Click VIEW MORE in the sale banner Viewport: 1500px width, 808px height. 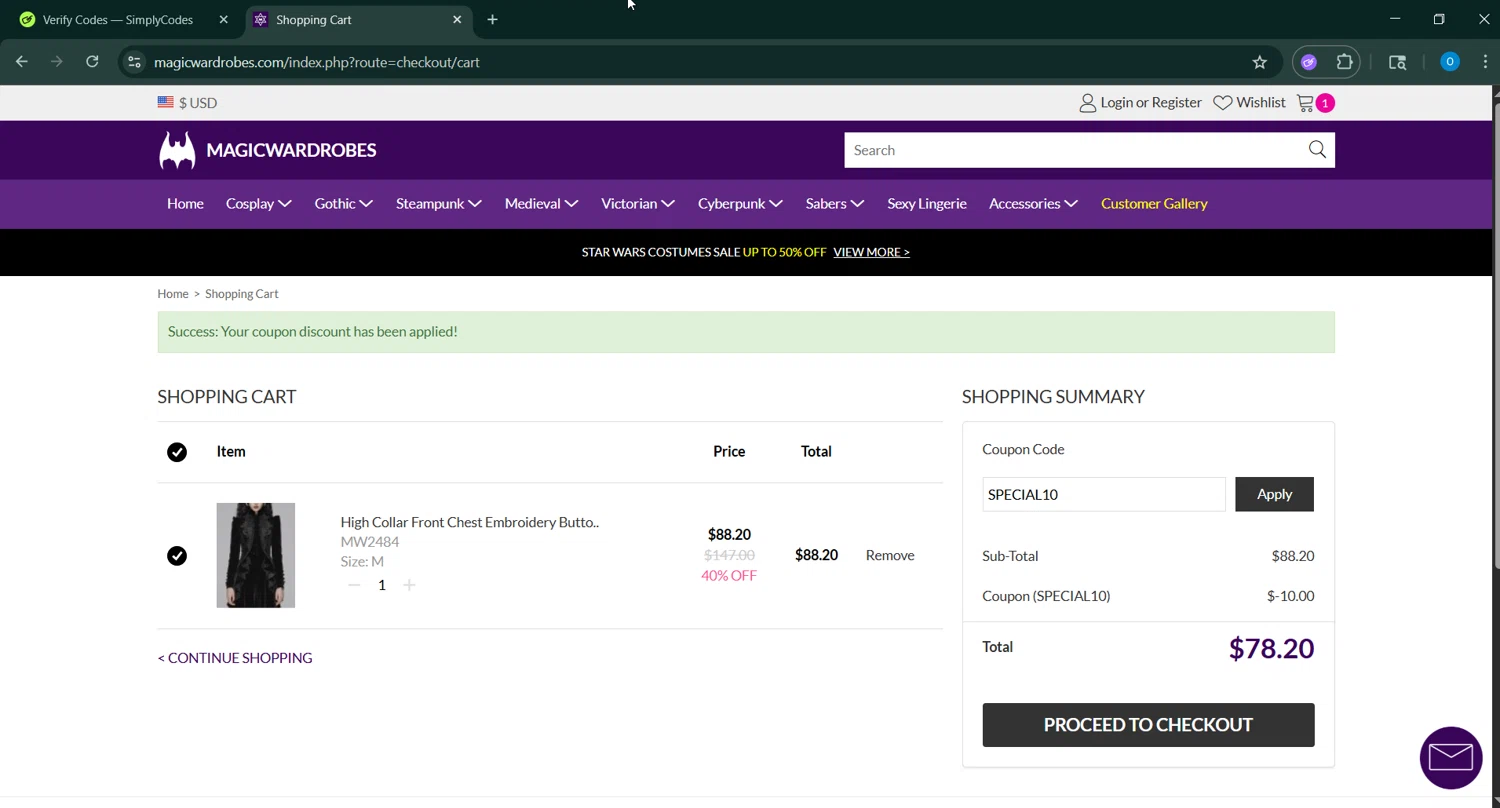[871, 252]
